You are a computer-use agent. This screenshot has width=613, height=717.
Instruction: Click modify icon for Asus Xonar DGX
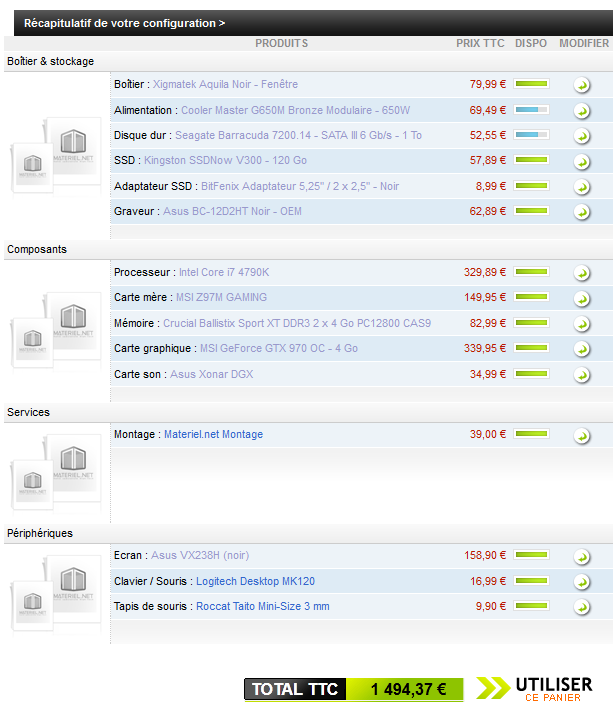(x=582, y=376)
